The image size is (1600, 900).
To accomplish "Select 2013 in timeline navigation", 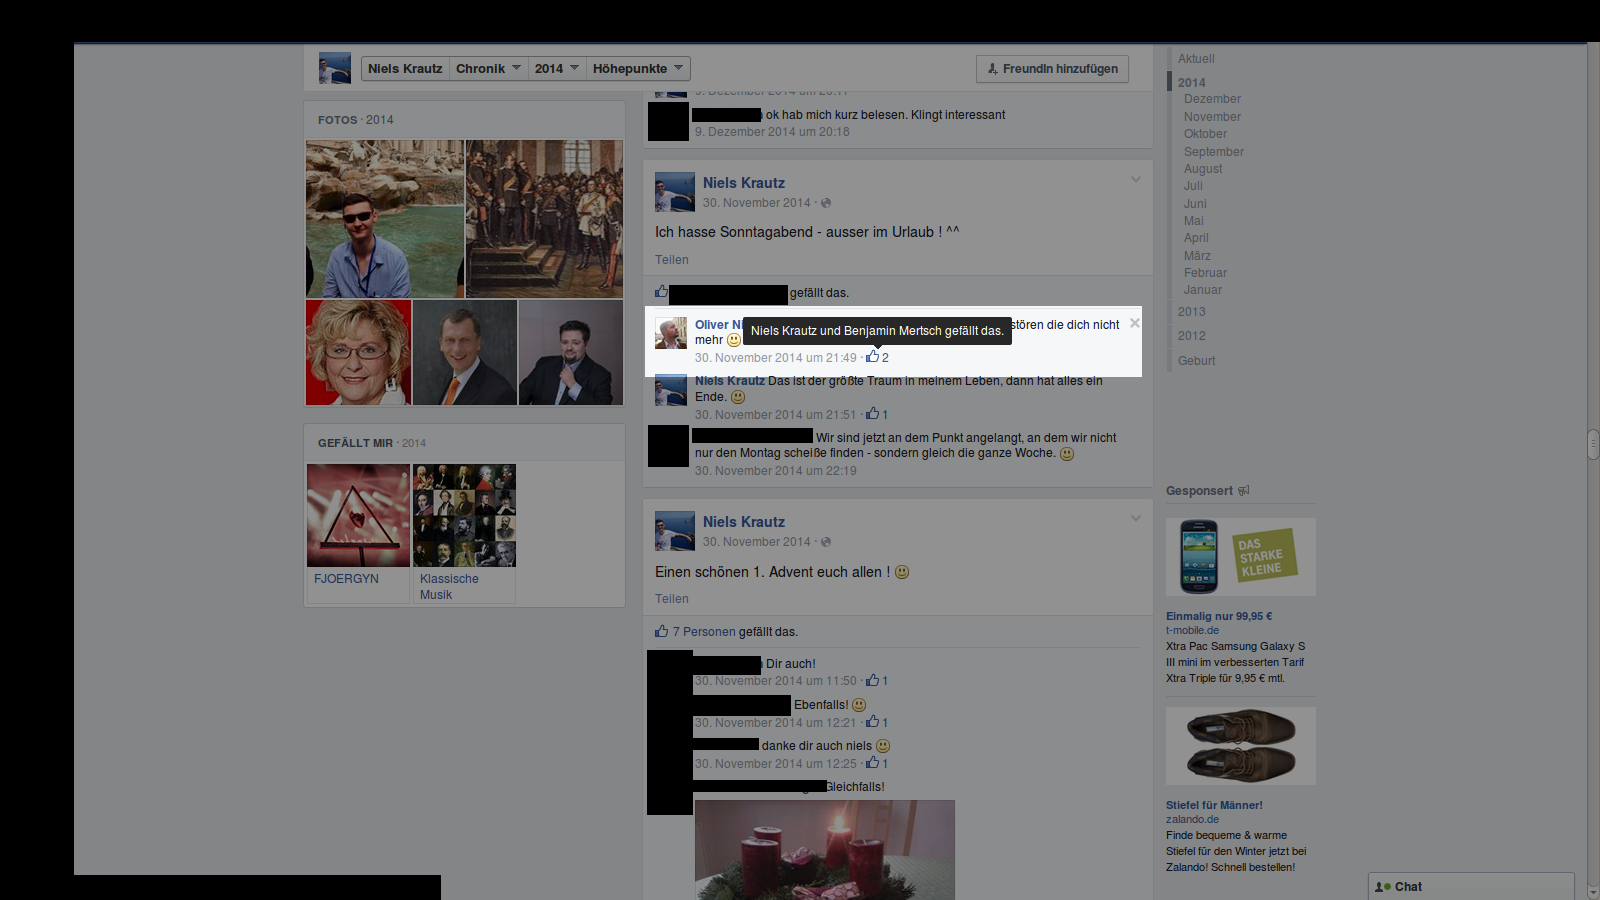I will [x=1192, y=312].
